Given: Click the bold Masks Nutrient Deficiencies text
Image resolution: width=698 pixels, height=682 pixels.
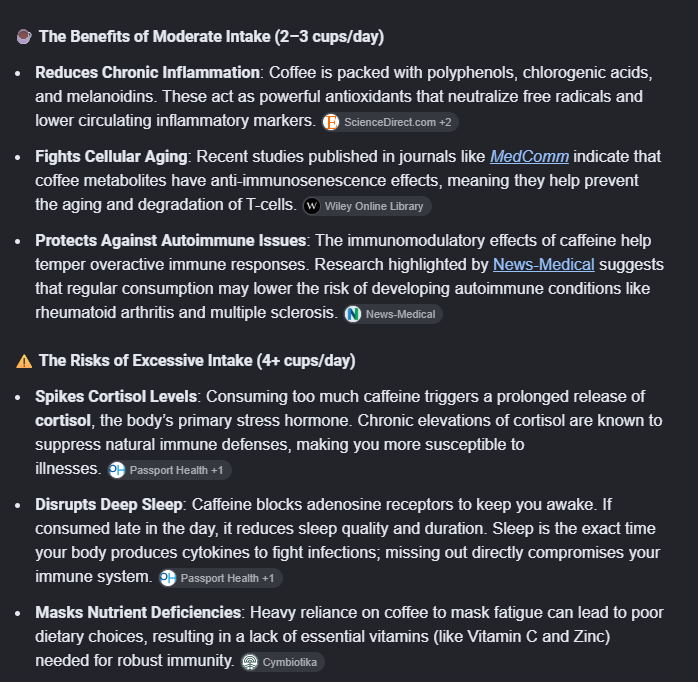Looking at the screenshot, I should coord(138,613).
